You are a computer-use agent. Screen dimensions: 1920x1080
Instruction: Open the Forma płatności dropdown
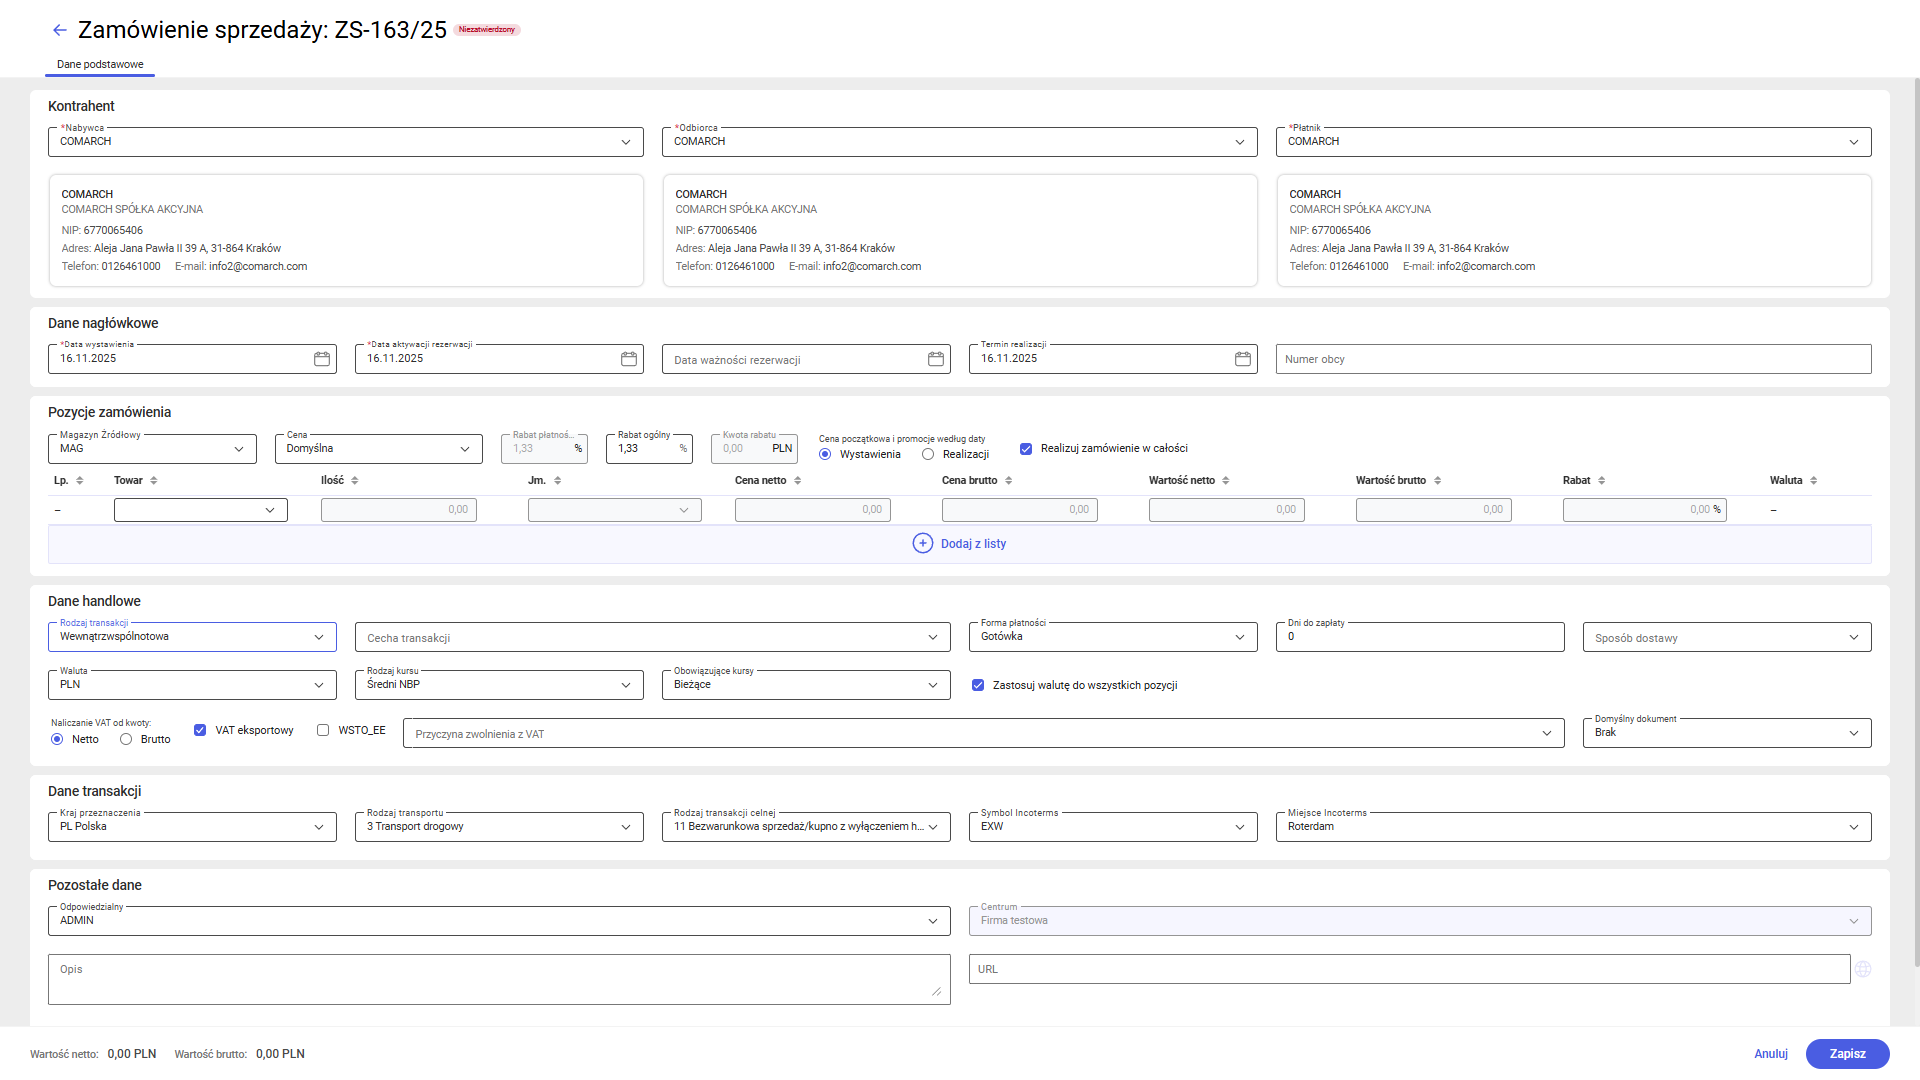pos(1239,637)
